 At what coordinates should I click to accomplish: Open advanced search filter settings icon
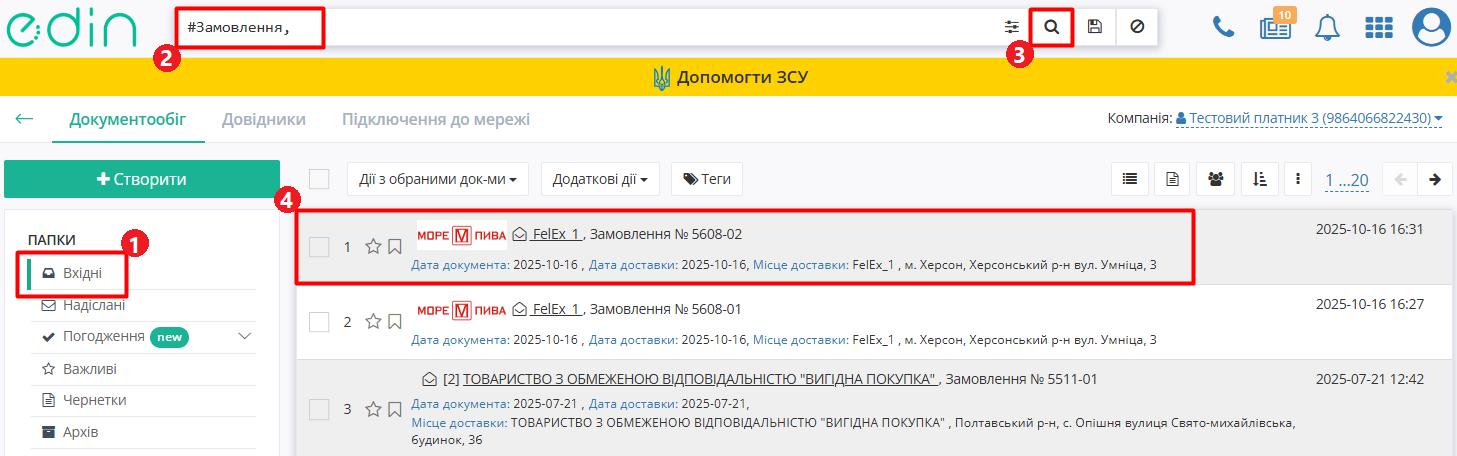point(1012,27)
